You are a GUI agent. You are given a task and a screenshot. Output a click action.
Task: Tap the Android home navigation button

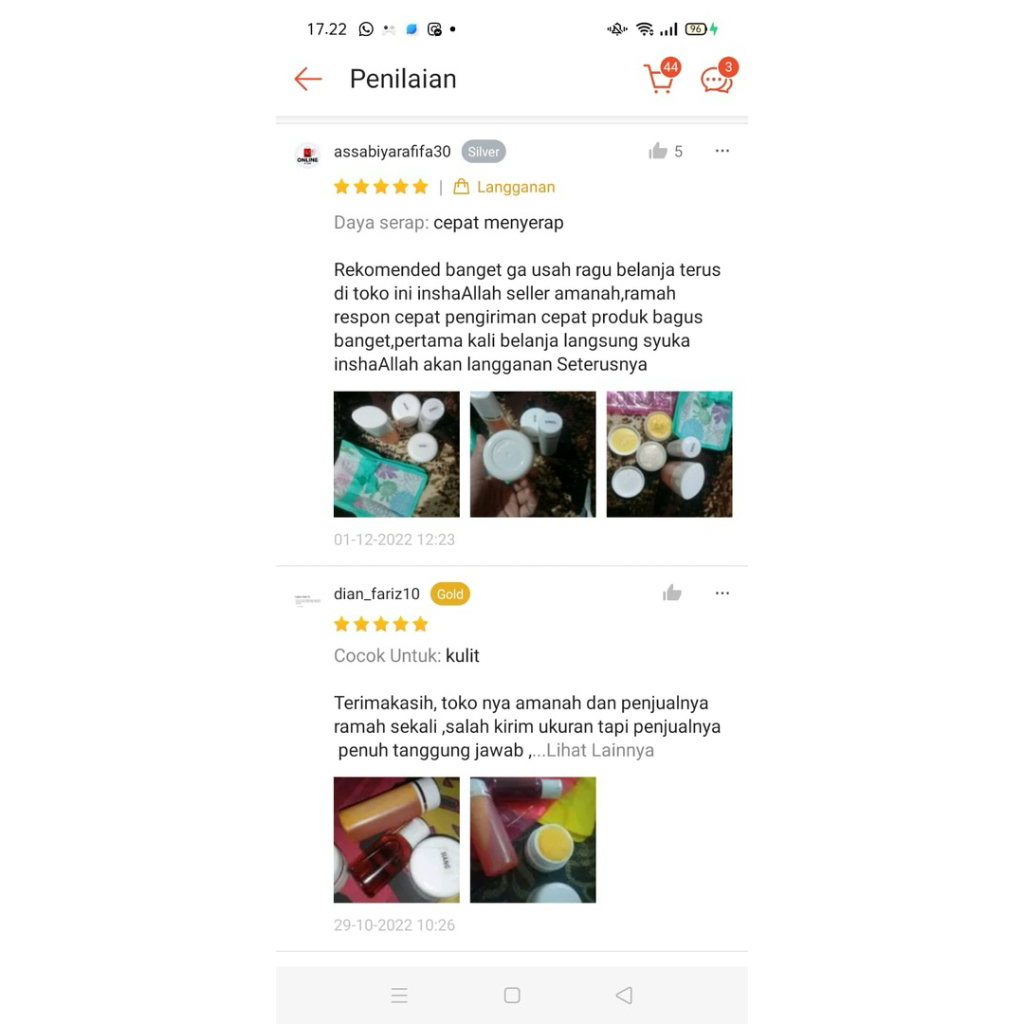pos(512,995)
